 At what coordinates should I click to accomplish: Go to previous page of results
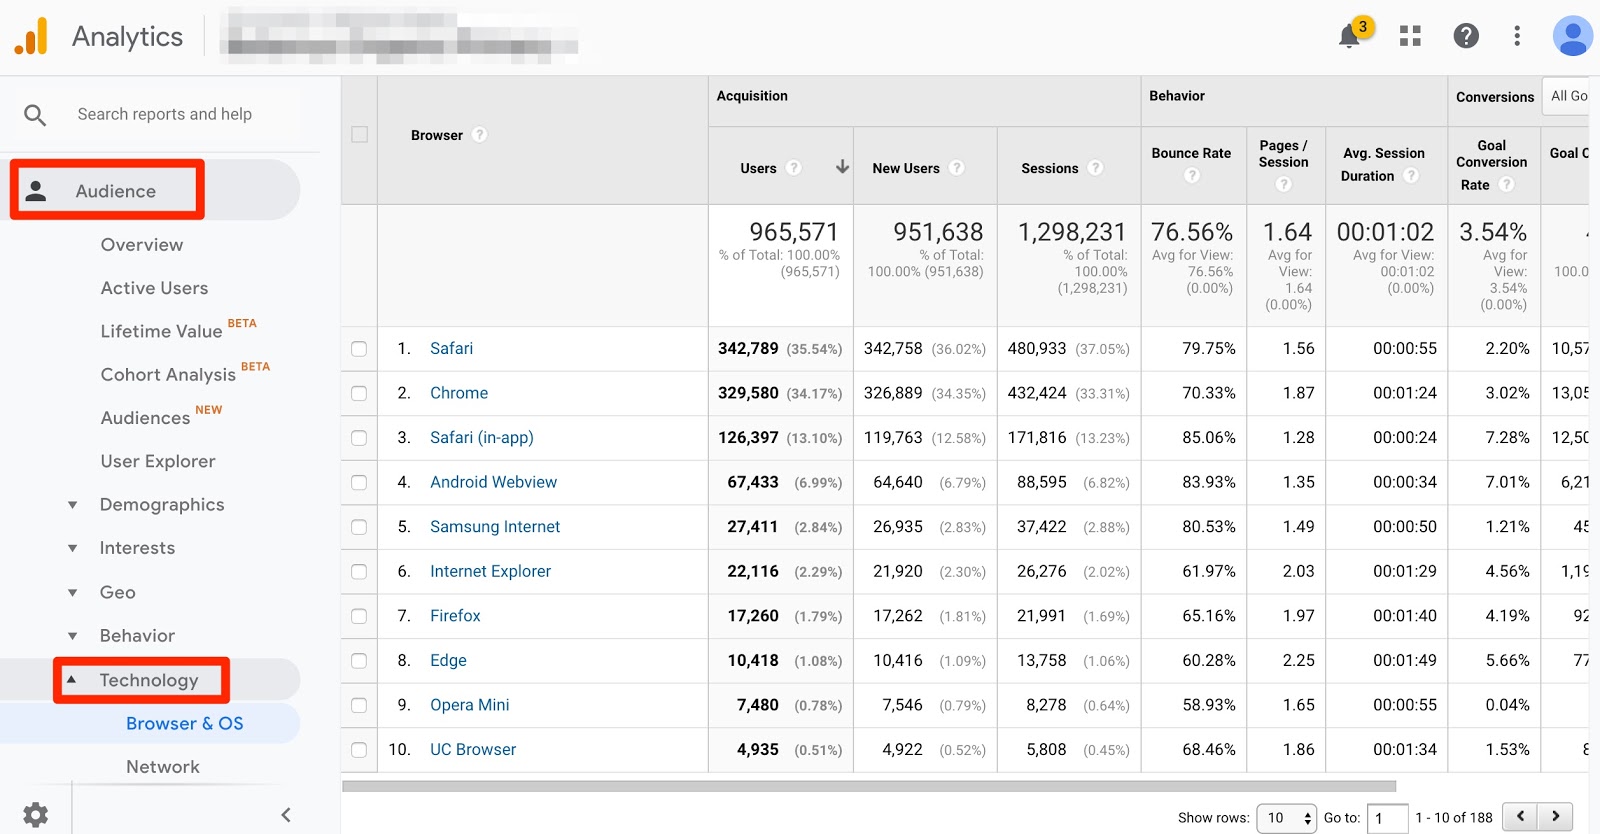pos(1520,816)
